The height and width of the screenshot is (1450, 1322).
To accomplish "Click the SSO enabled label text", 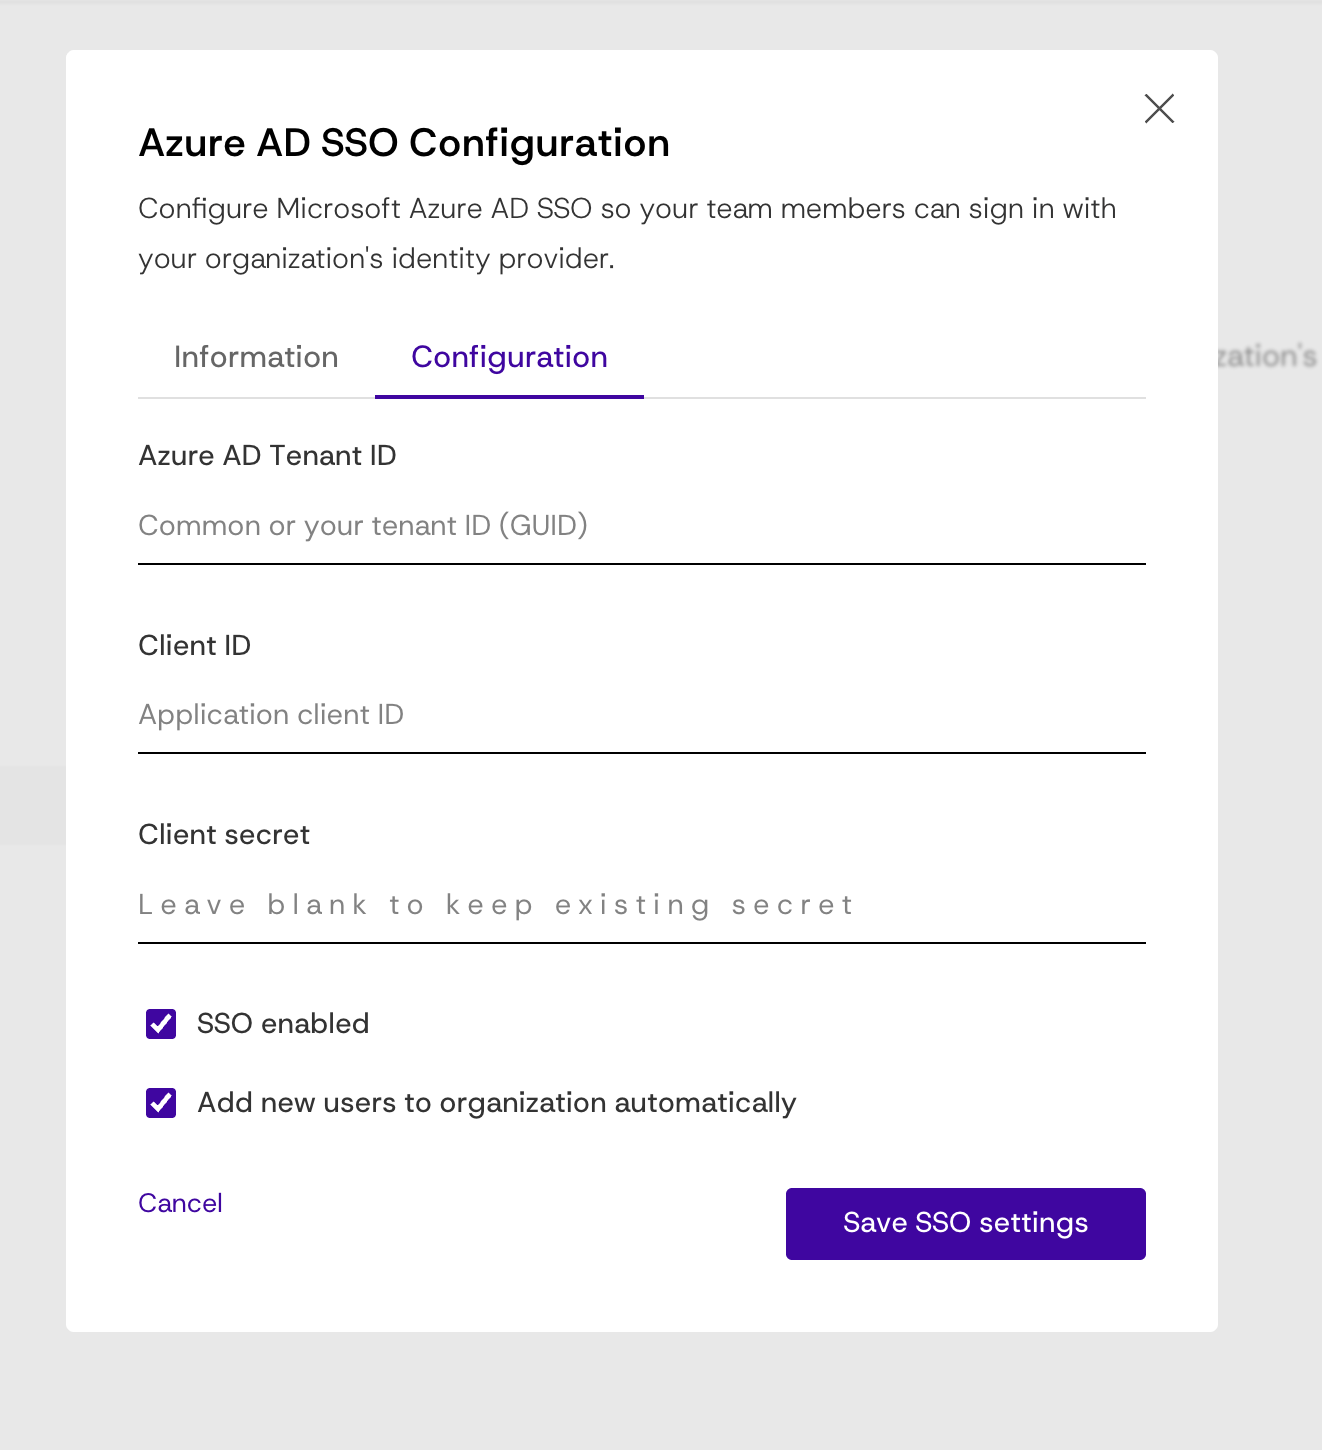I will tap(283, 1024).
